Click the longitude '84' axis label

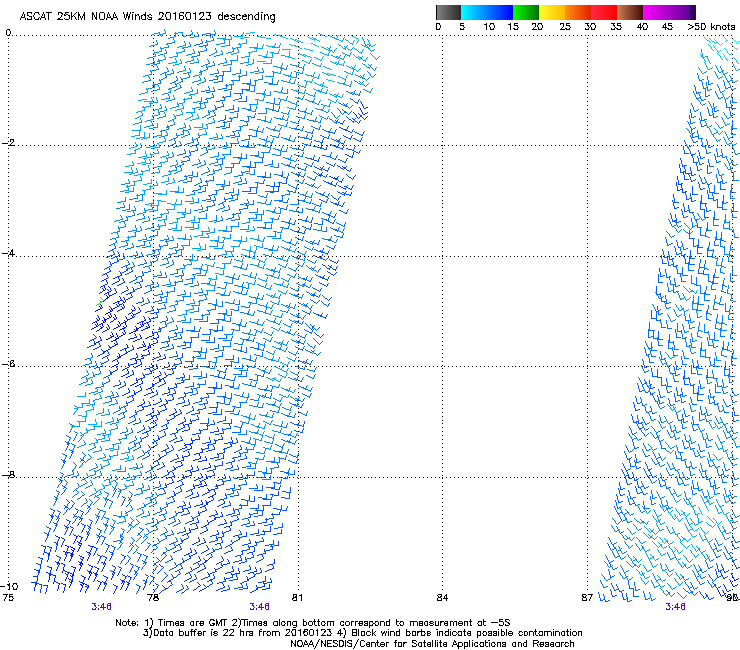point(442,598)
